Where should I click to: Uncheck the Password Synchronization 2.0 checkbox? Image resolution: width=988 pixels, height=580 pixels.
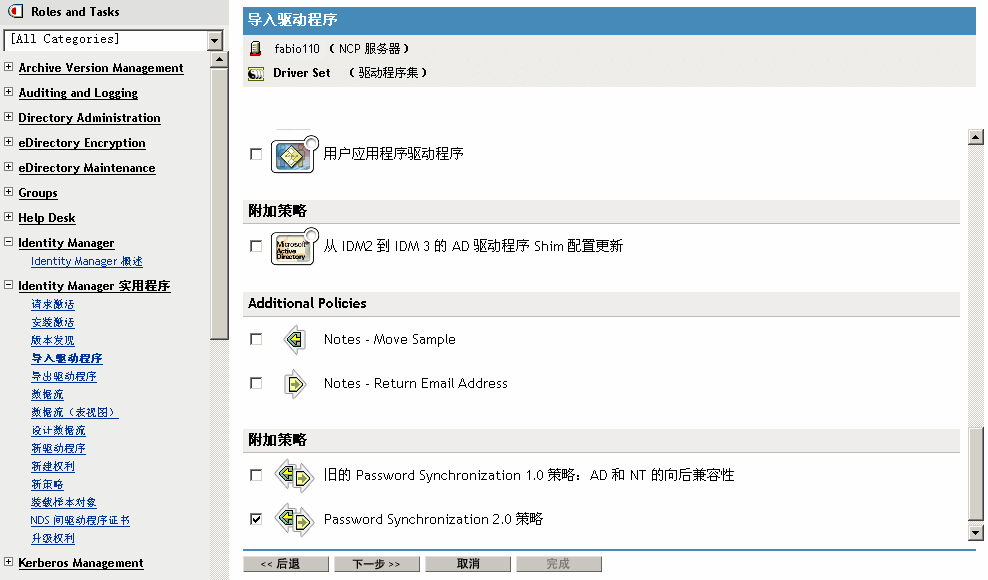tap(256, 520)
